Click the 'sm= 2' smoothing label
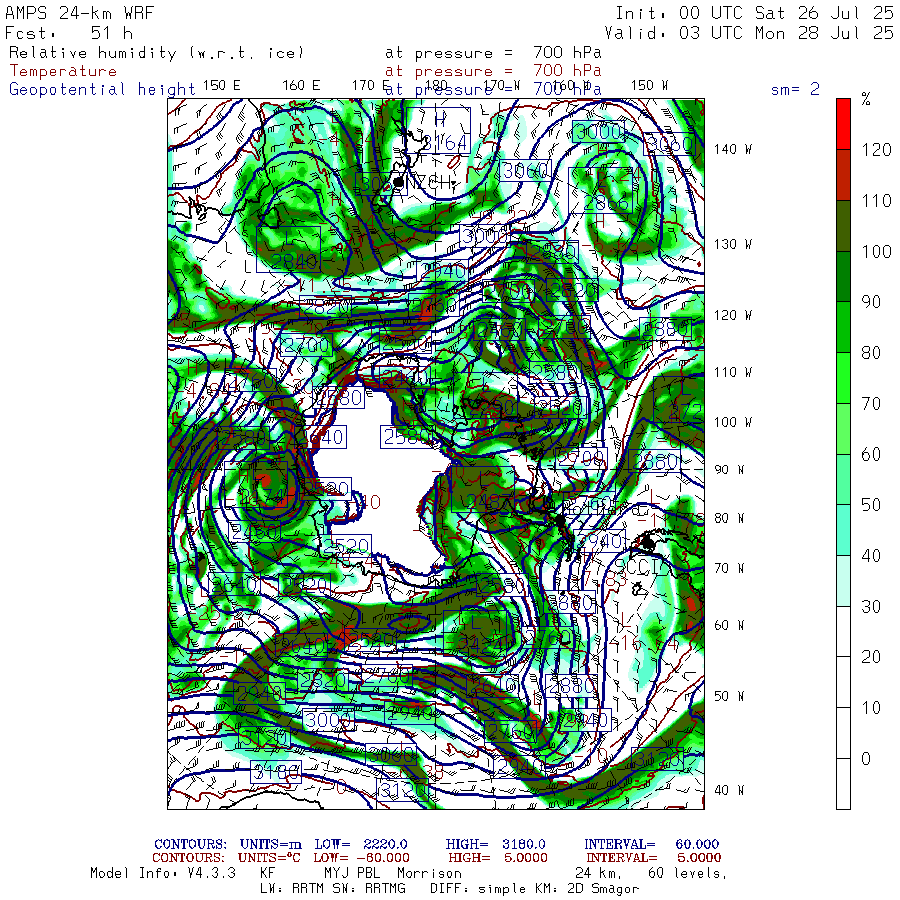This screenshot has width=900, height=900. click(795, 89)
